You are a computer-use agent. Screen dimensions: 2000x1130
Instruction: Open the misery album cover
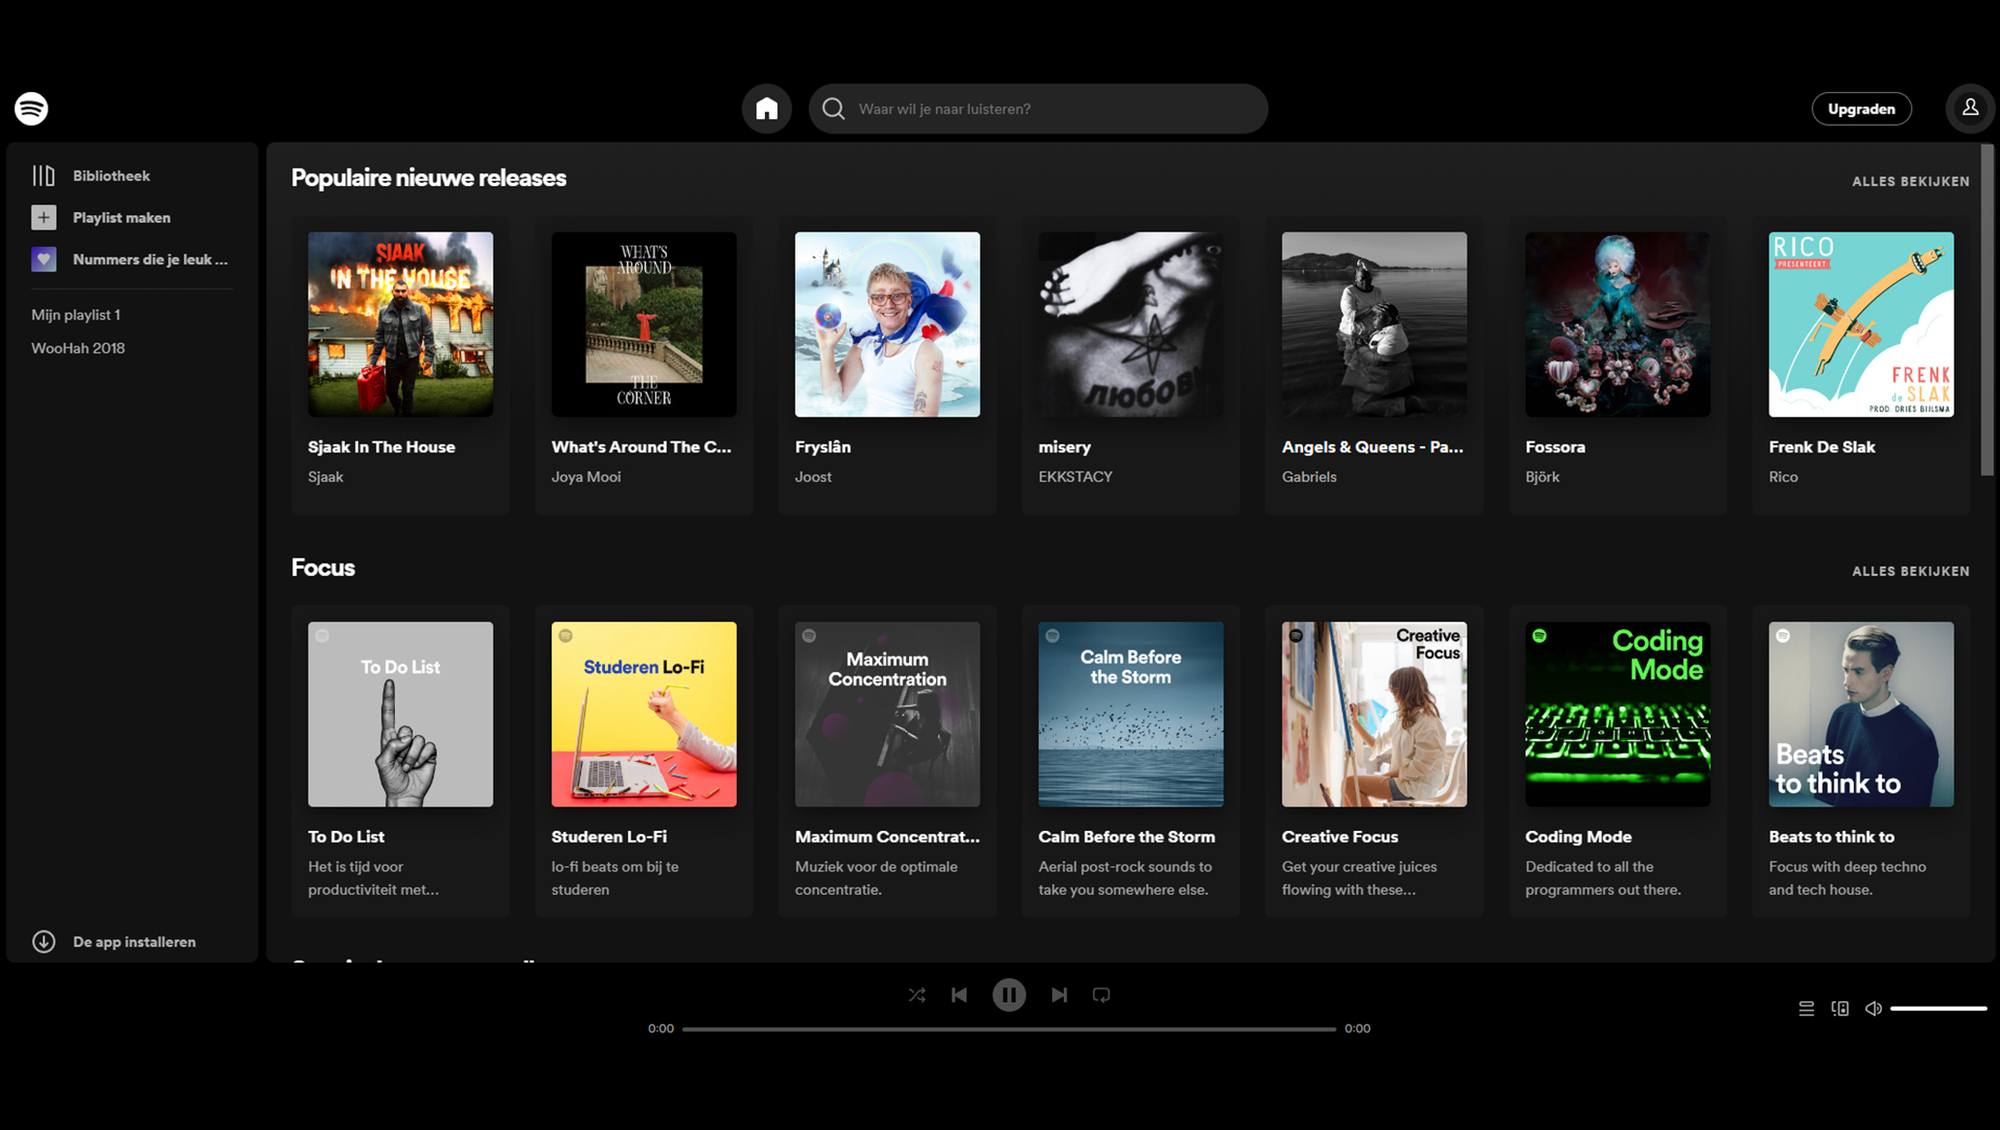point(1131,324)
